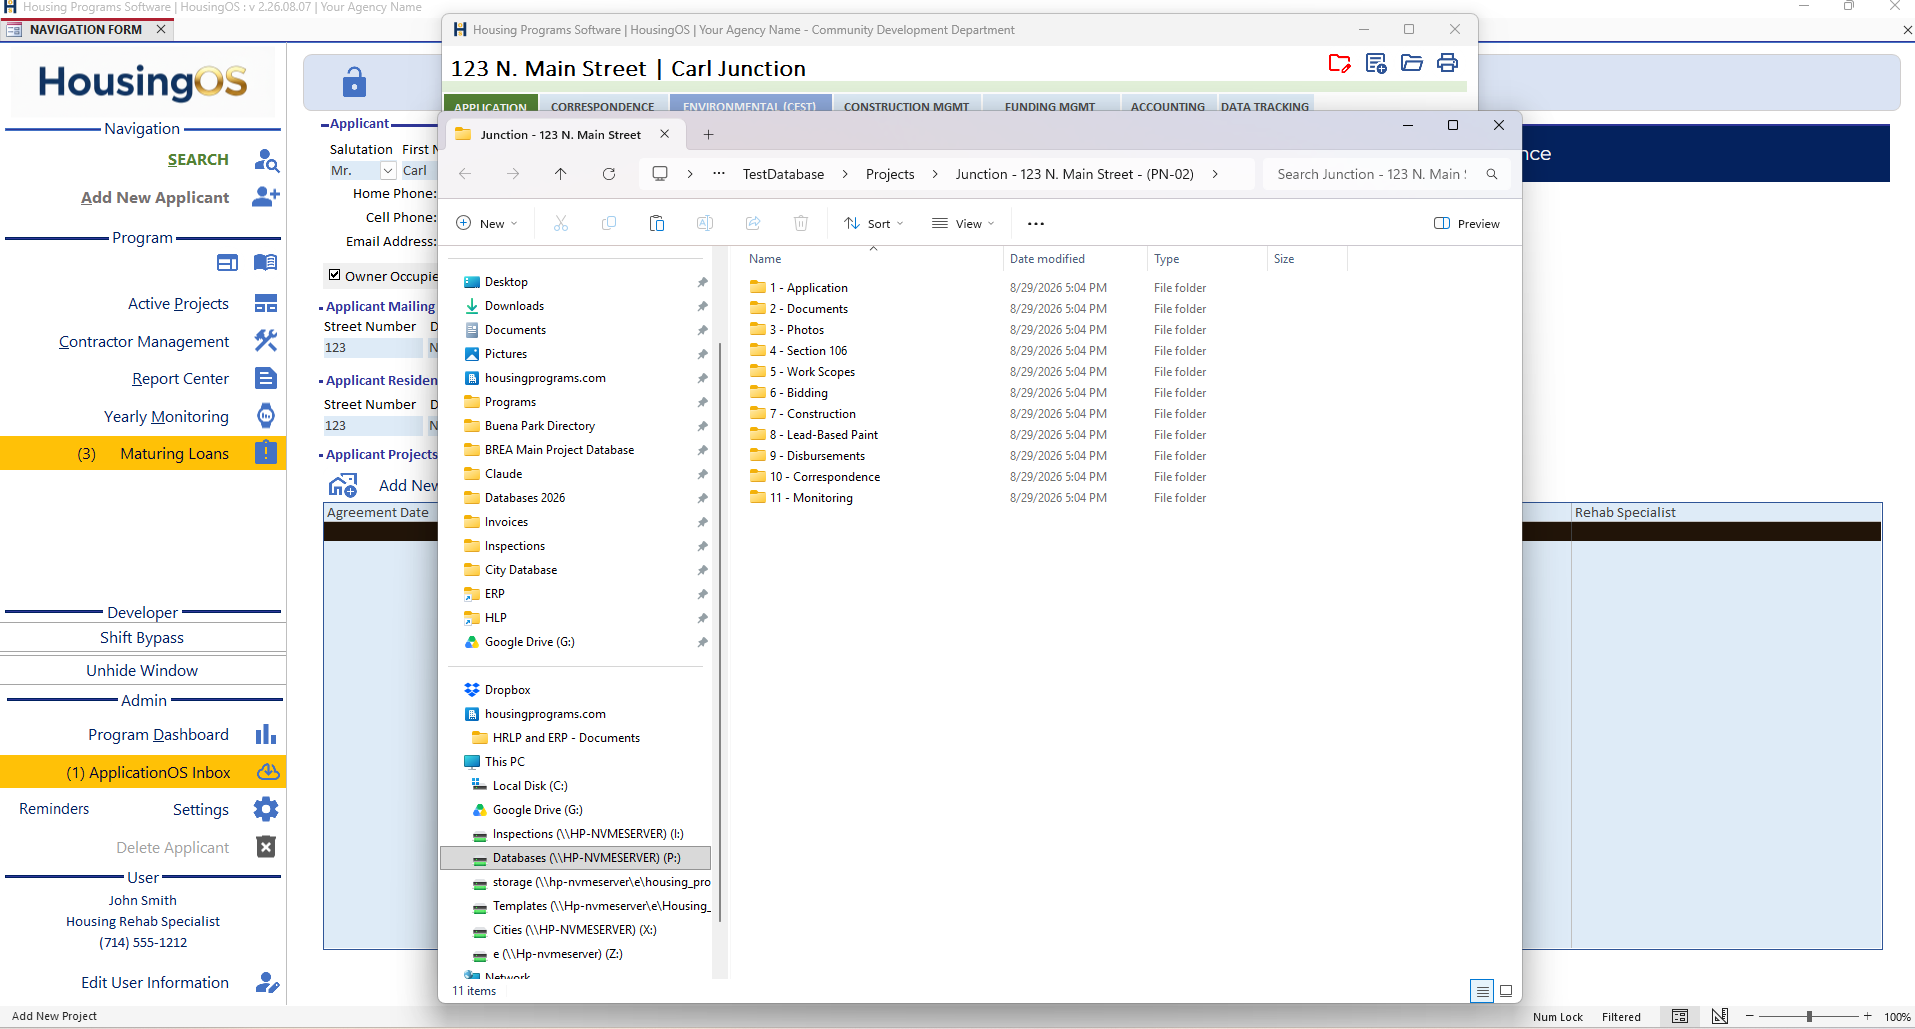Click the Edit User Information person icon
The image size is (1915, 1029).
coord(267,983)
